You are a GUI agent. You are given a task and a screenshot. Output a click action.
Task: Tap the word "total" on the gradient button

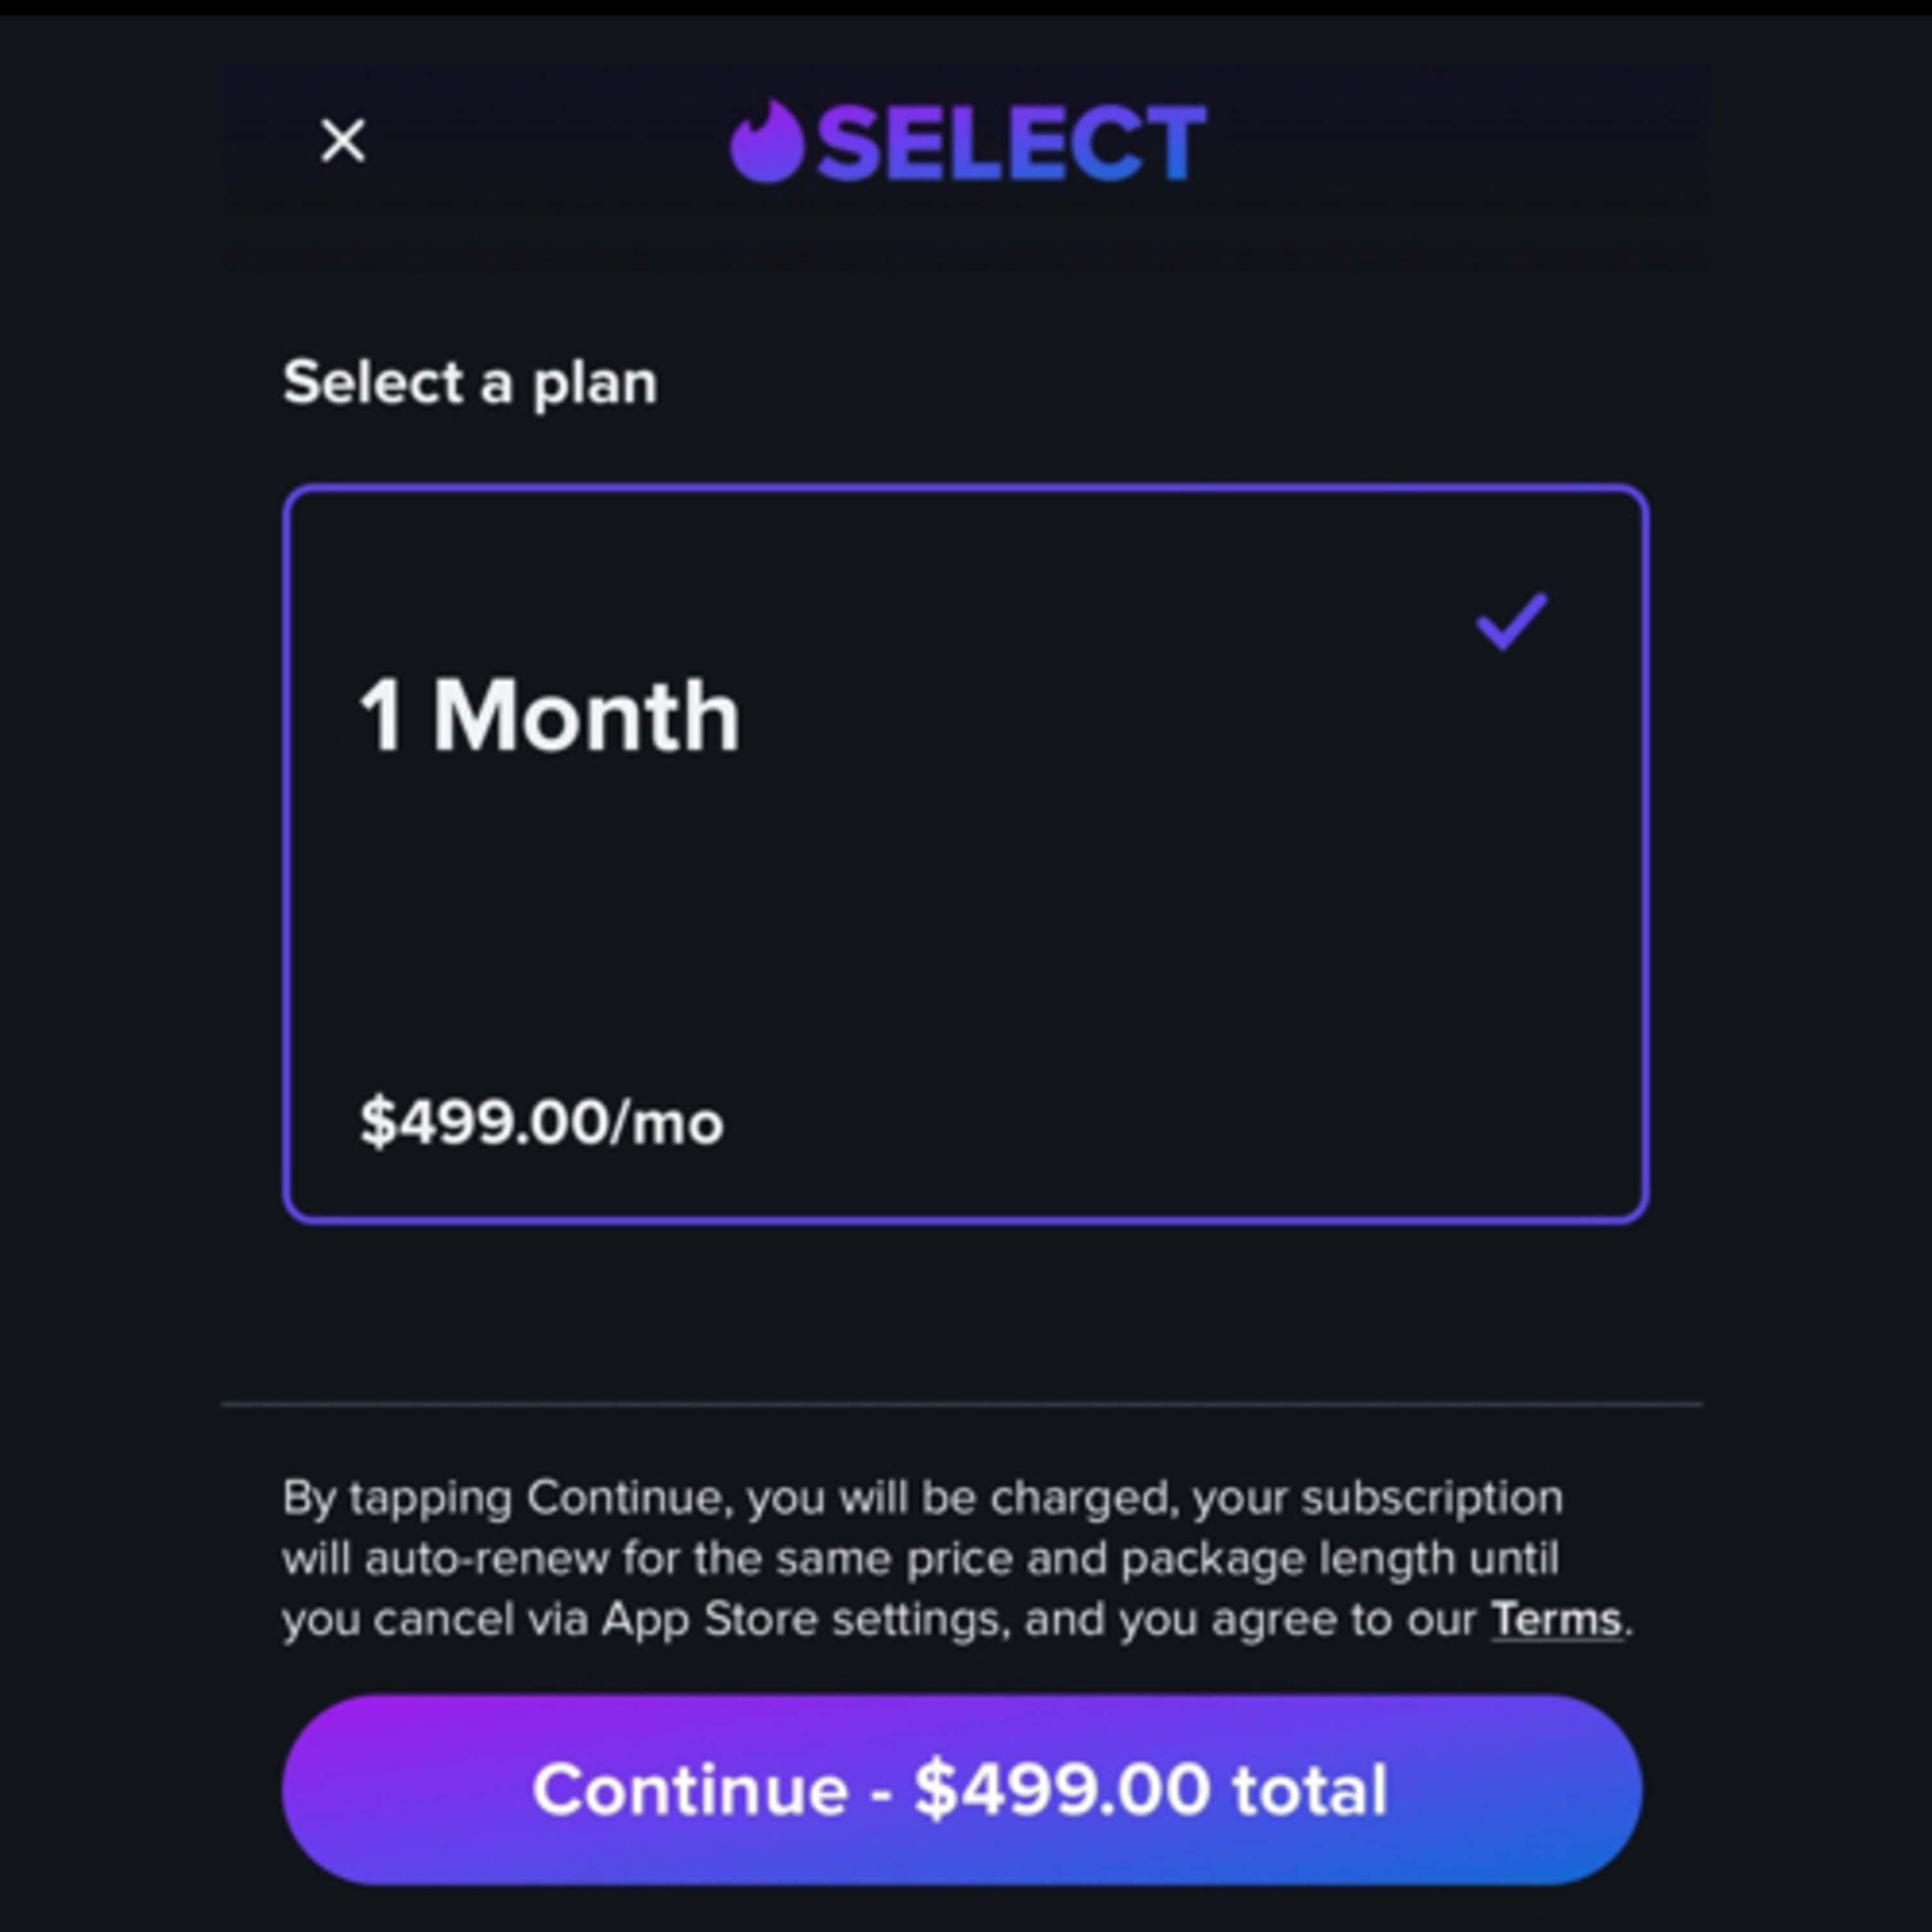[1310, 1789]
